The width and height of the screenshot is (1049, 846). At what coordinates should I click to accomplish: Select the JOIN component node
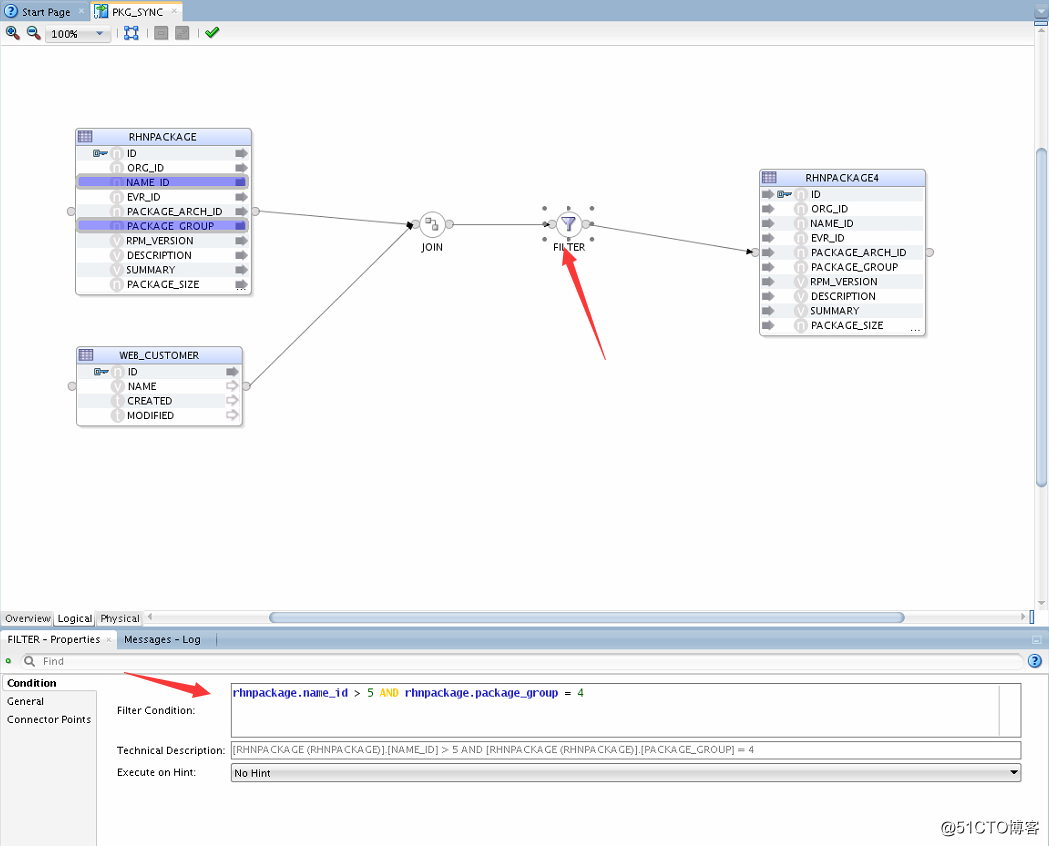432,224
